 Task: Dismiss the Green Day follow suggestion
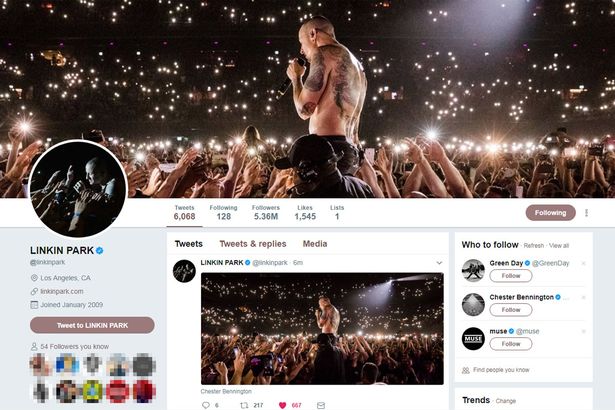pos(583,263)
